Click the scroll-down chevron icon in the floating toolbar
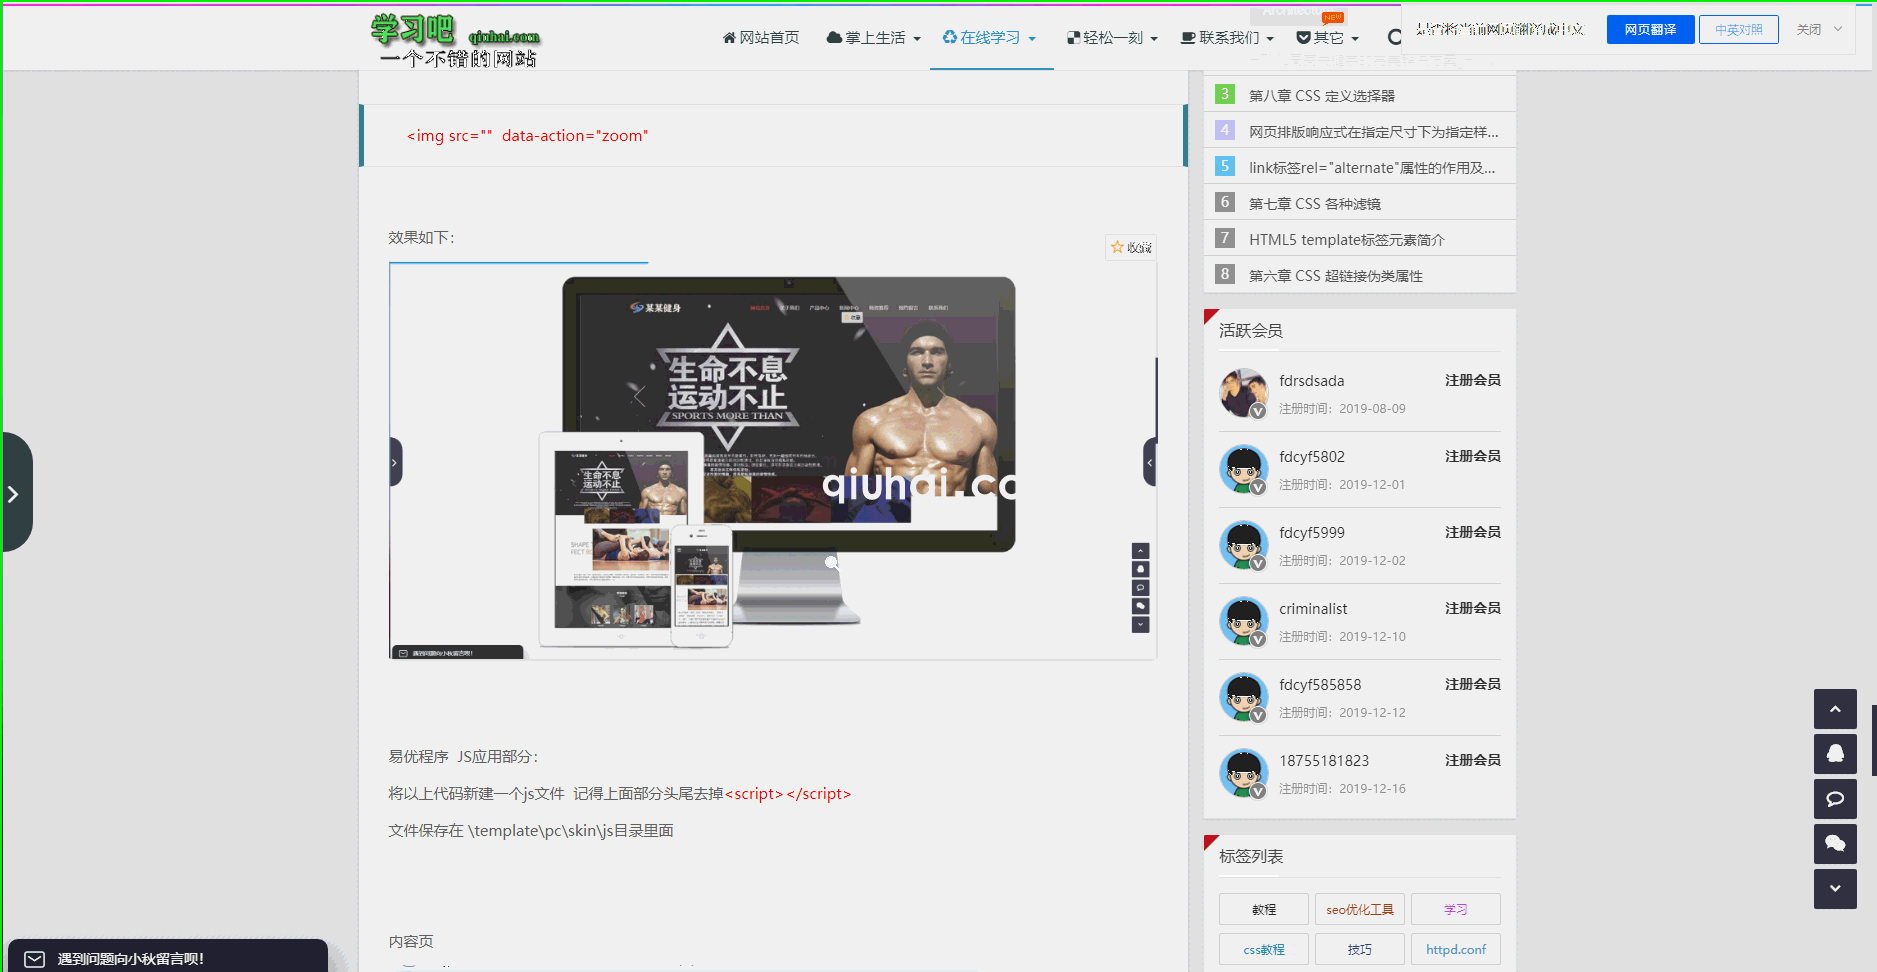This screenshot has width=1877, height=972. click(1835, 889)
